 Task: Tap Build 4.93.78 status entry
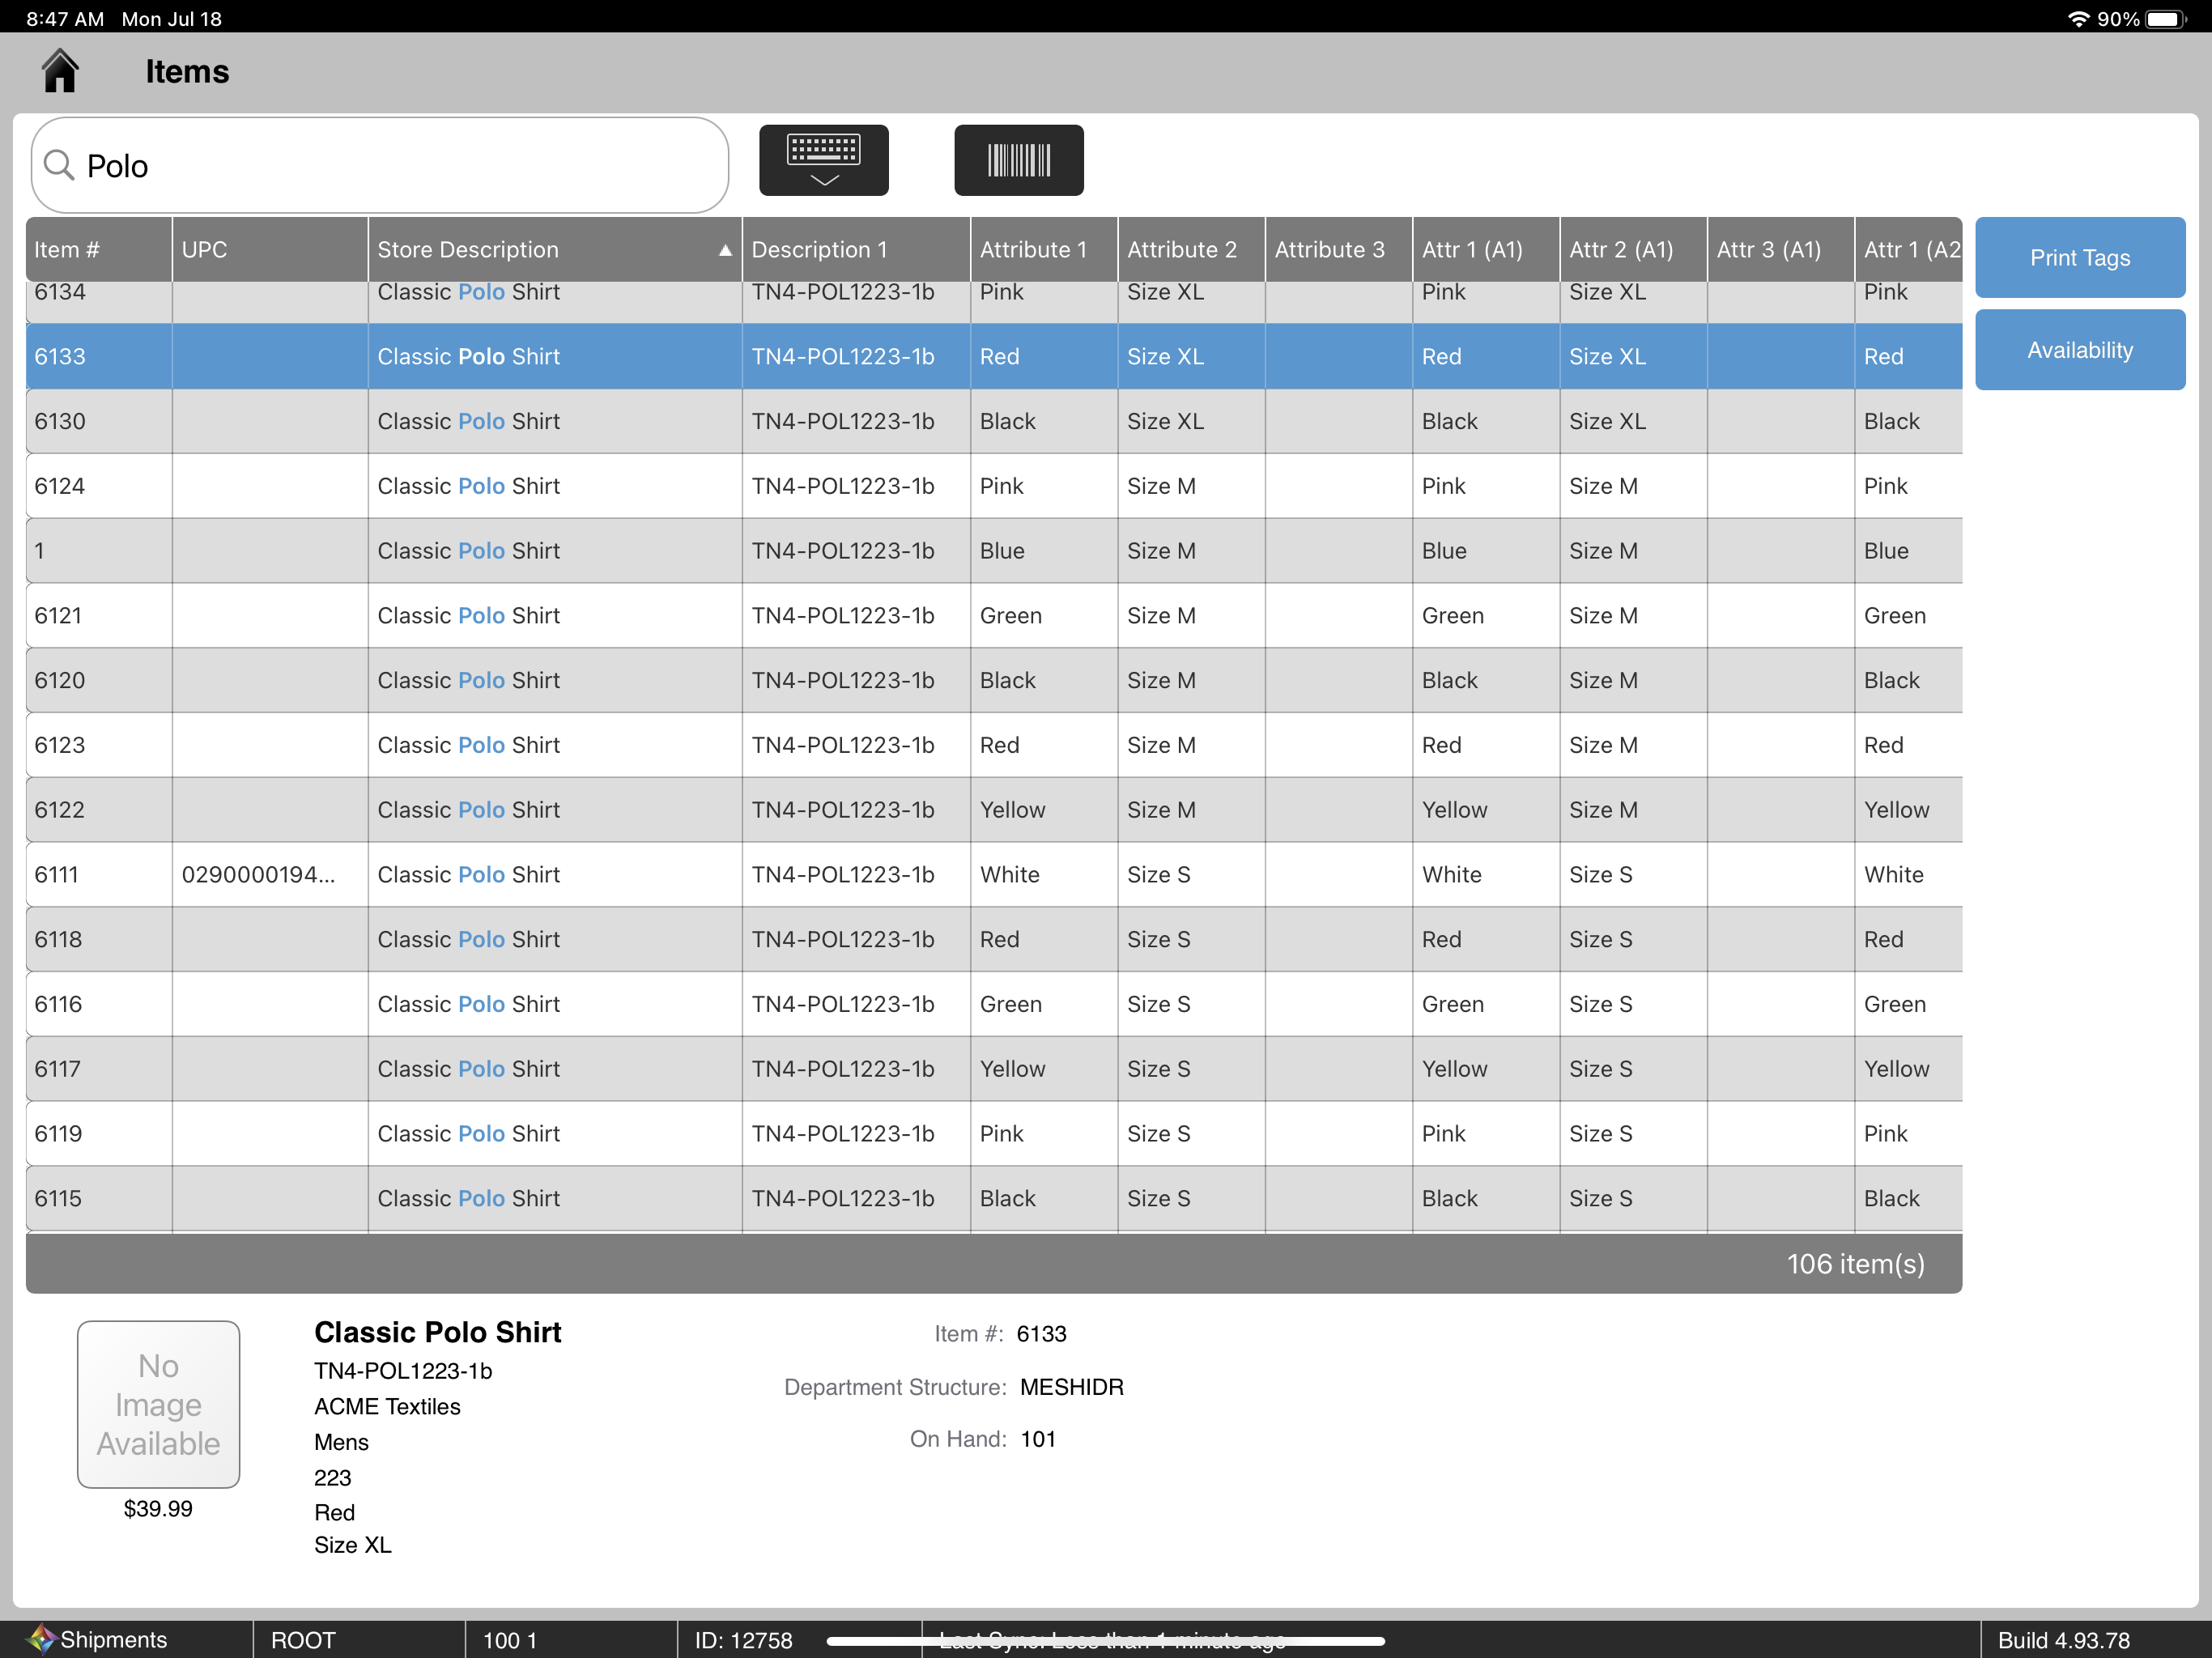coord(2063,1640)
